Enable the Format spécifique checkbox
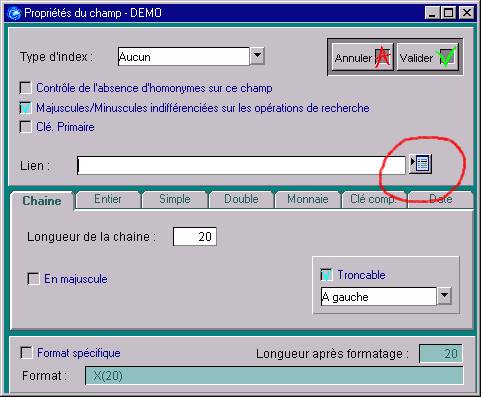 26,353
